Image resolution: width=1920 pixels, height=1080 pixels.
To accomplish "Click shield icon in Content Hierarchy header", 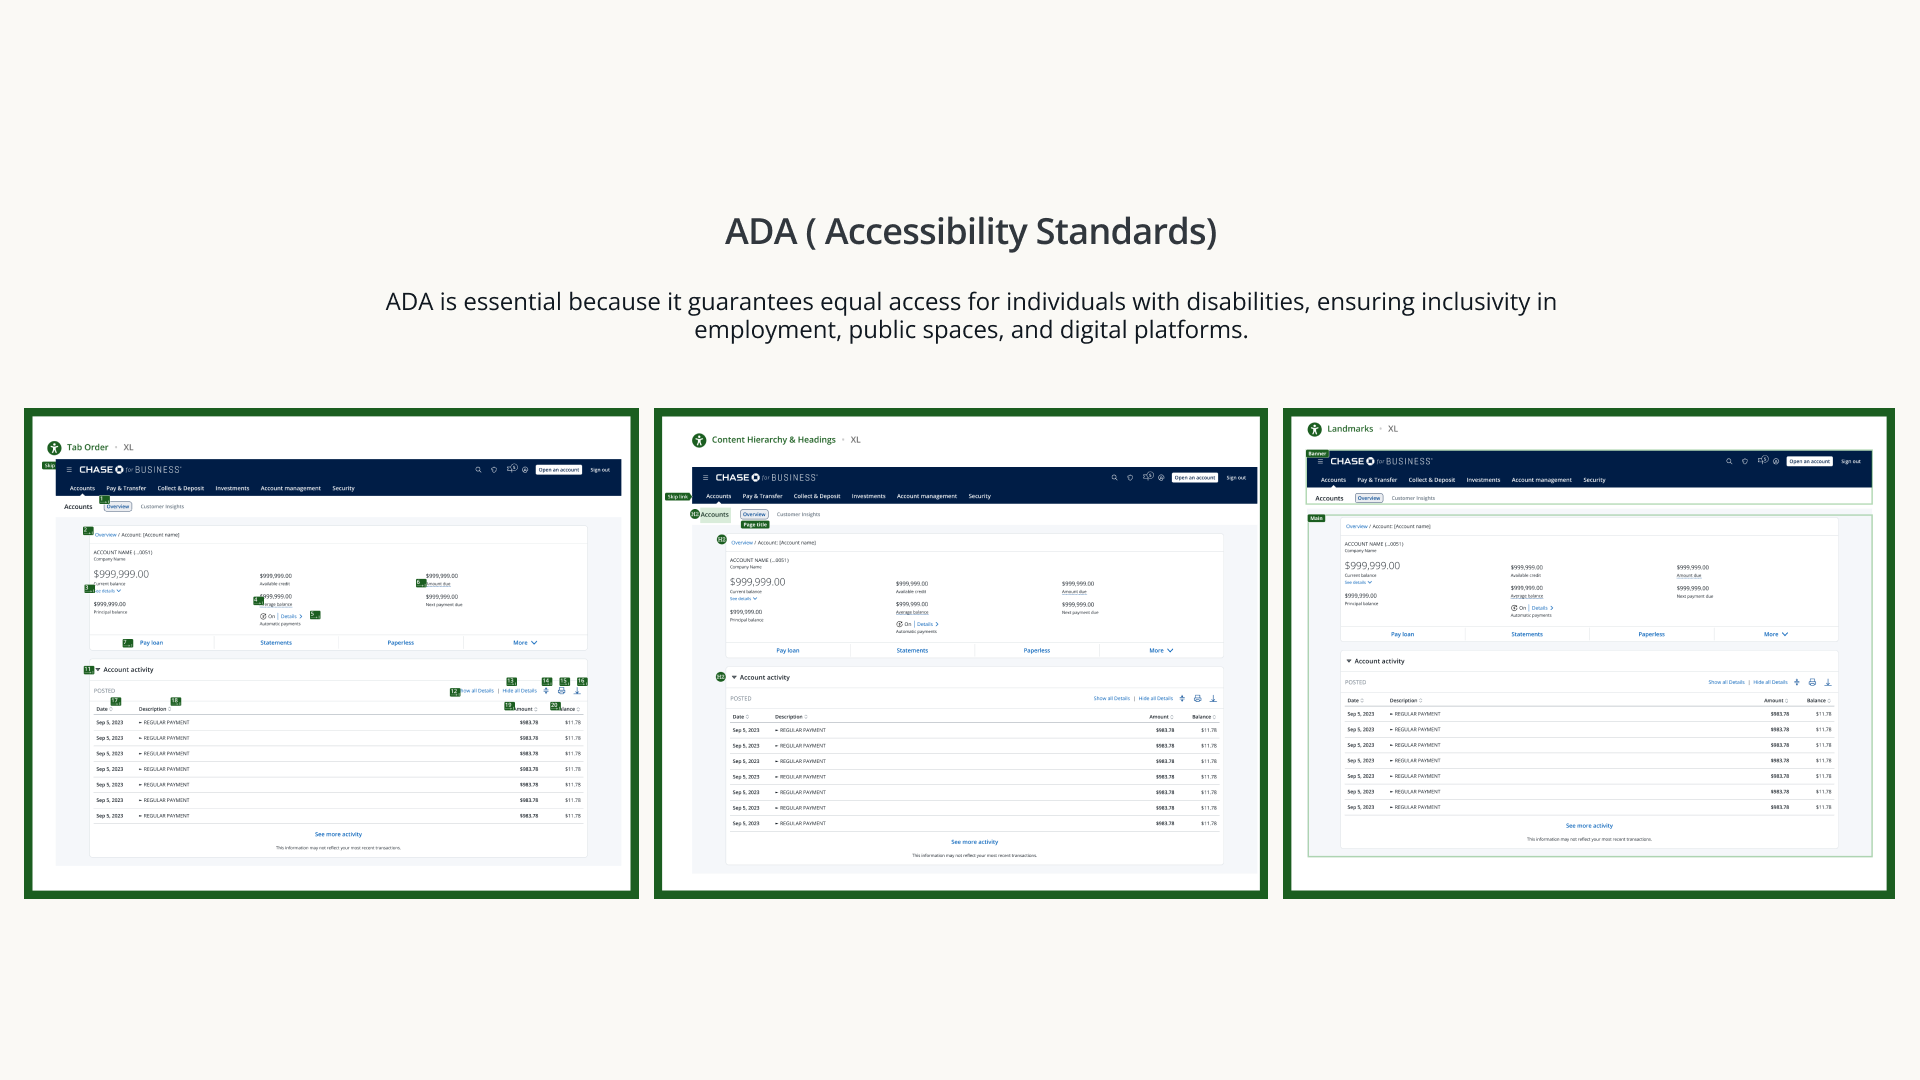I will 1130,478.
